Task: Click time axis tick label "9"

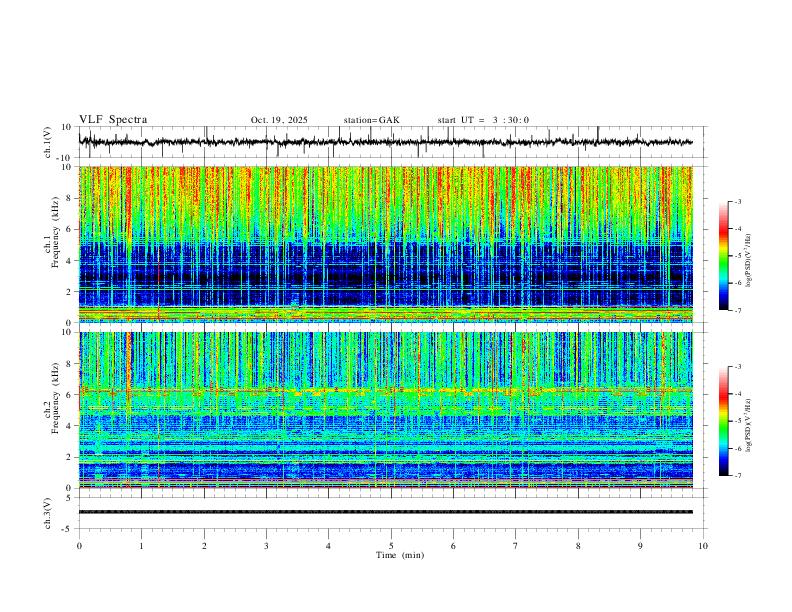Action: point(640,546)
